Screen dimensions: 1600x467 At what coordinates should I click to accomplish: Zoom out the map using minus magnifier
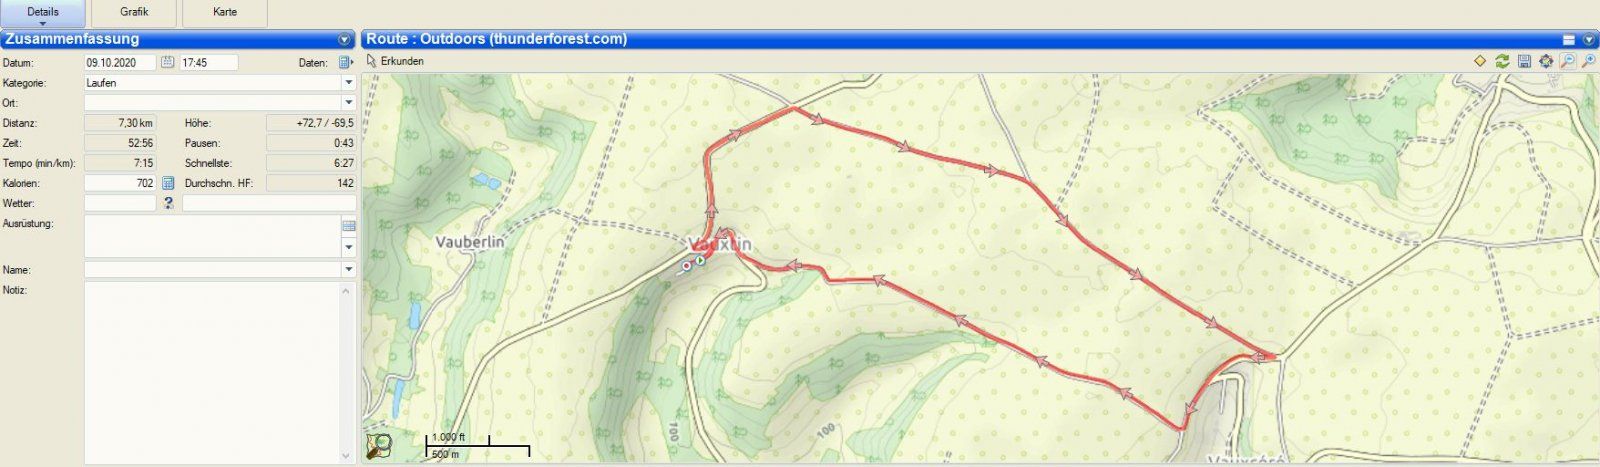click(x=1568, y=61)
